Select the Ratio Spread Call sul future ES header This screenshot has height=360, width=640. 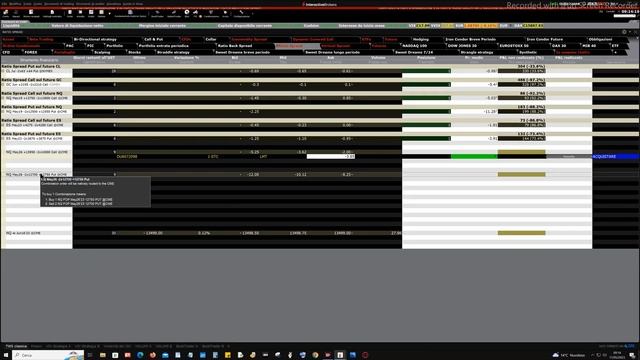click(x=31, y=120)
